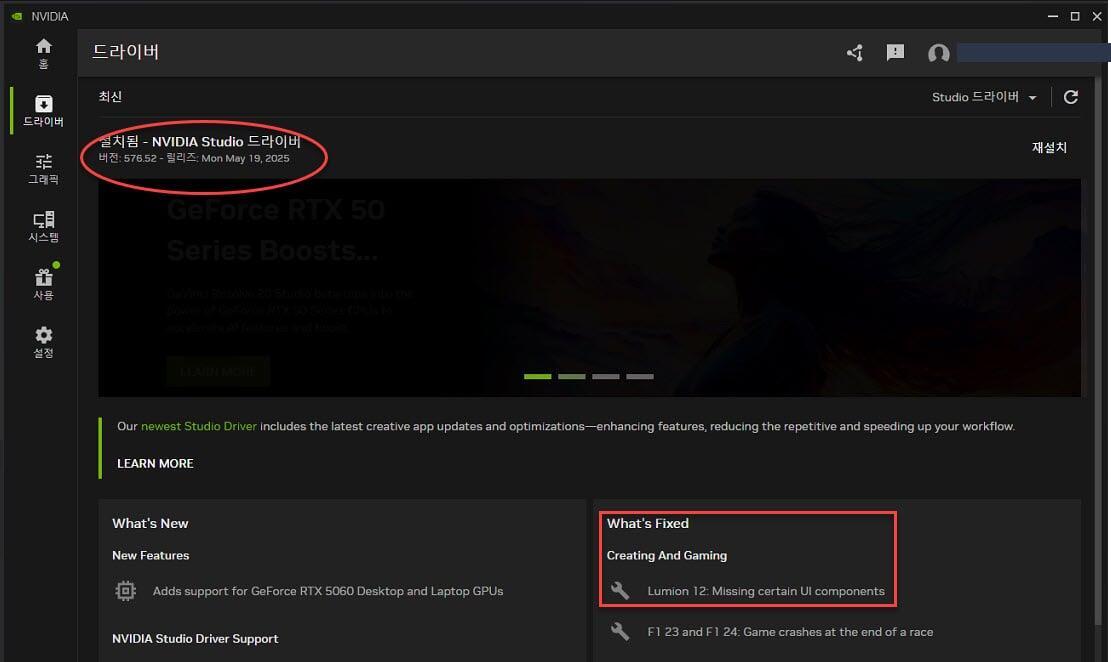Refresh the driver list with reload icon
The width and height of the screenshot is (1111, 662).
pyautogui.click(x=1071, y=97)
